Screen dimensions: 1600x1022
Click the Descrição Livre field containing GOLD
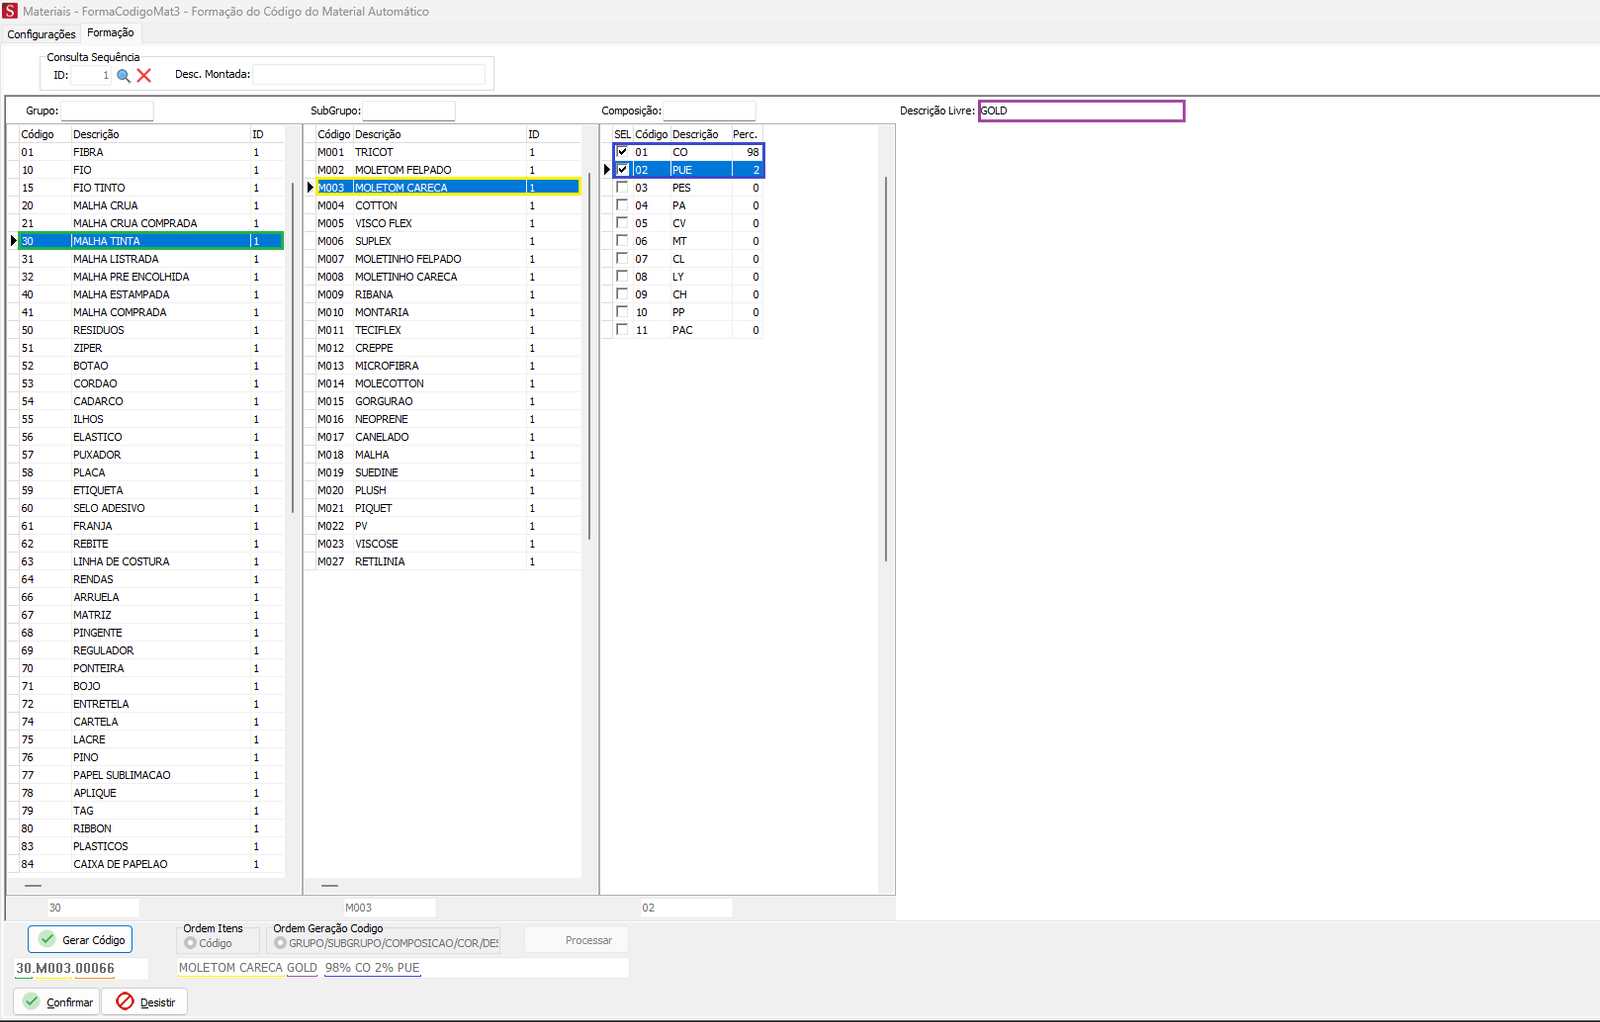[1081, 111]
